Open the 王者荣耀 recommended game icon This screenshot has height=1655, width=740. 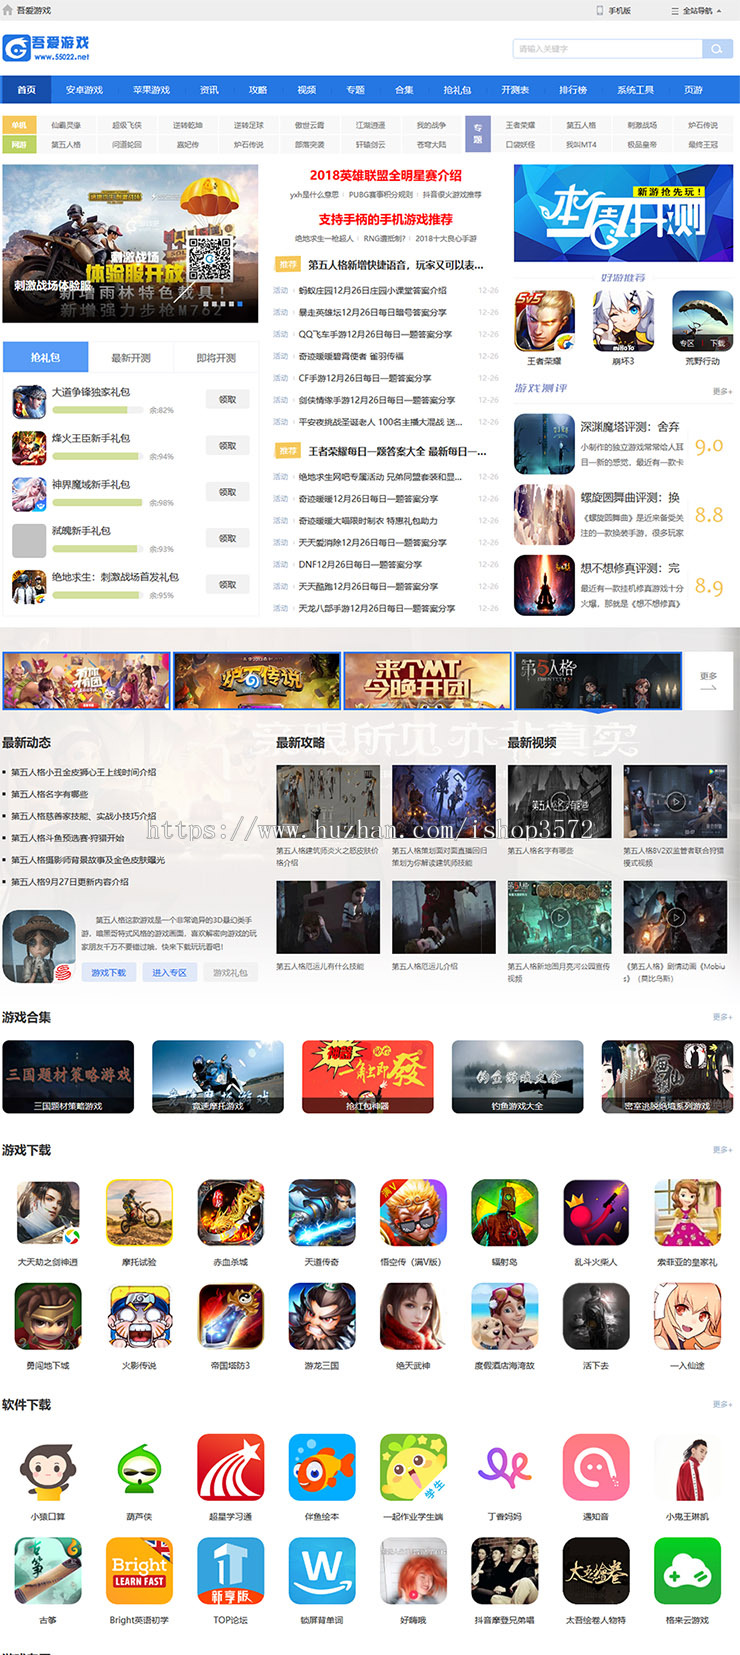tap(544, 321)
